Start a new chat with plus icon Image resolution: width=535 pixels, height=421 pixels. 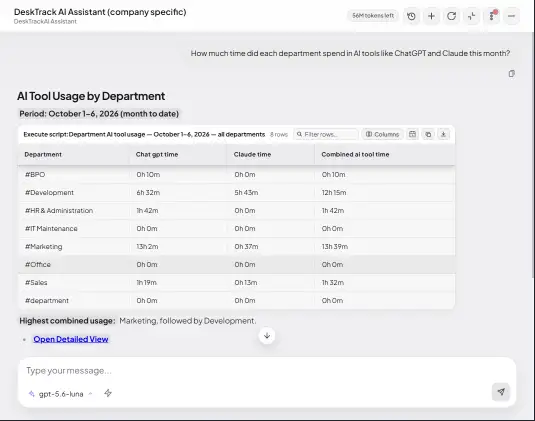click(431, 16)
